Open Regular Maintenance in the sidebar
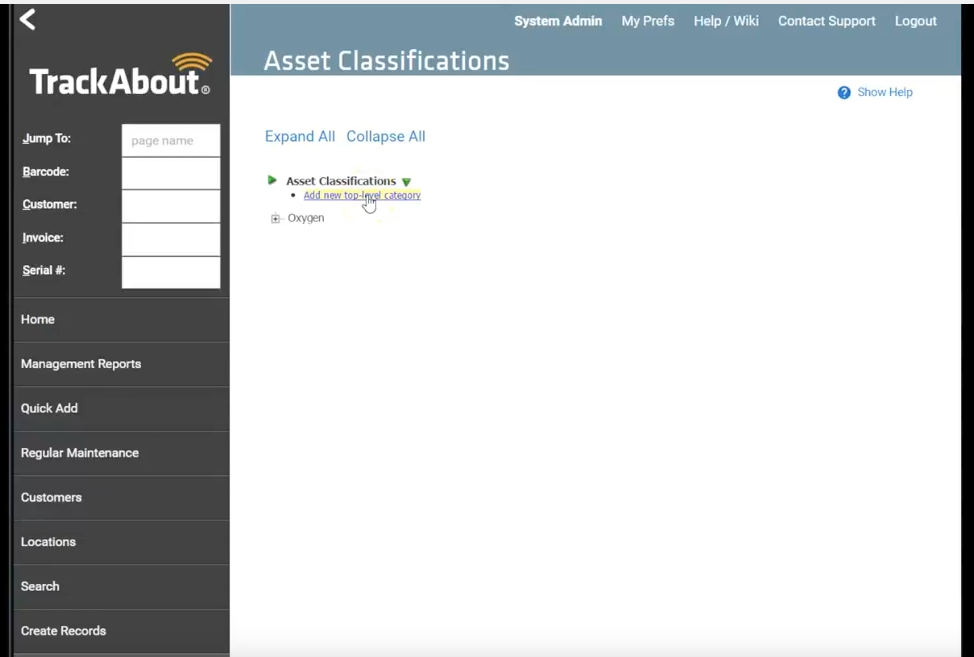The height and width of the screenshot is (657, 974). [122, 453]
